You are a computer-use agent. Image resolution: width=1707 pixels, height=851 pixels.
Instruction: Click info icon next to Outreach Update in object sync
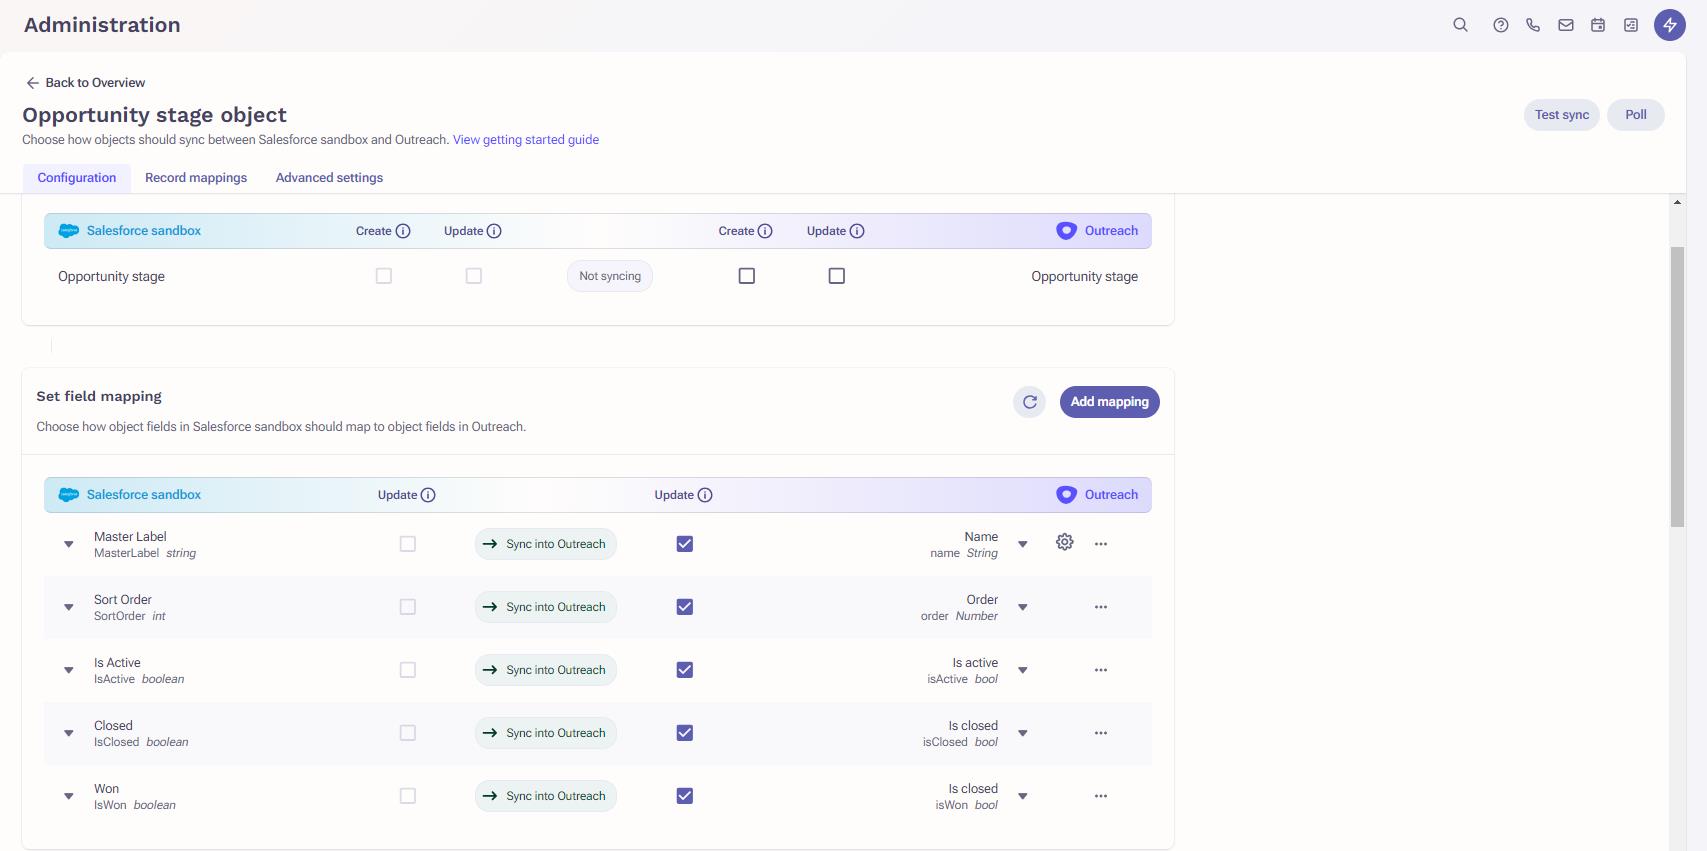pyautogui.click(x=857, y=231)
